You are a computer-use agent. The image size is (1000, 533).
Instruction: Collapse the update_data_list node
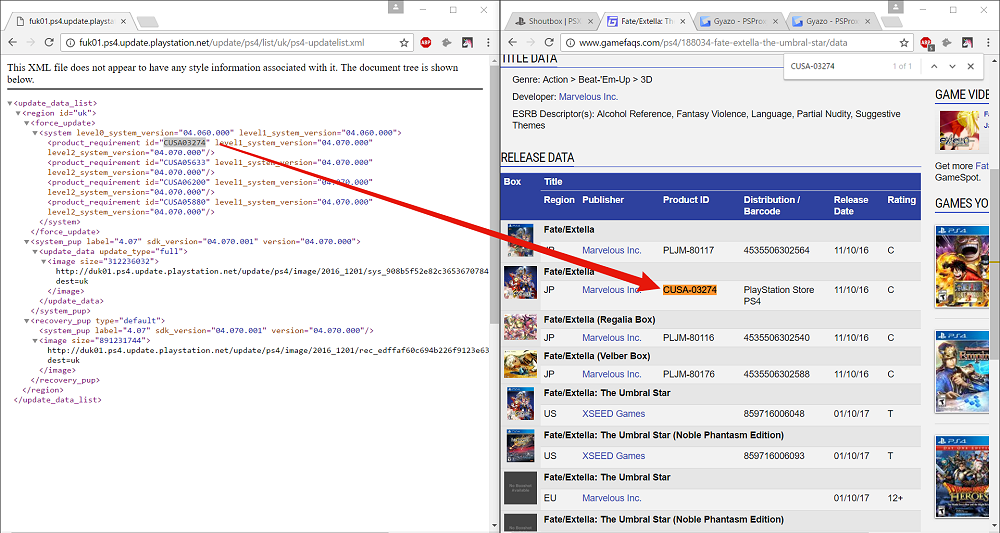tap(10, 103)
